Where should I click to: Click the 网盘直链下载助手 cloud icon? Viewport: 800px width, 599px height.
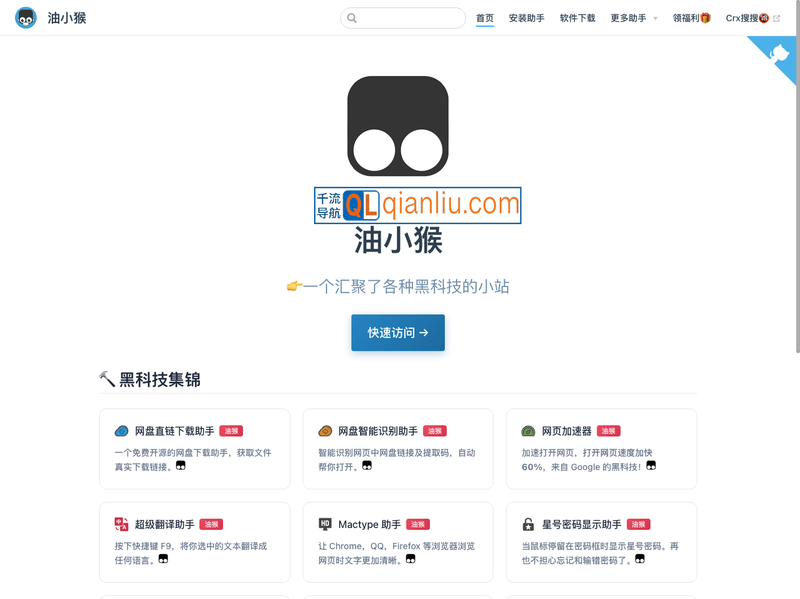(122, 431)
